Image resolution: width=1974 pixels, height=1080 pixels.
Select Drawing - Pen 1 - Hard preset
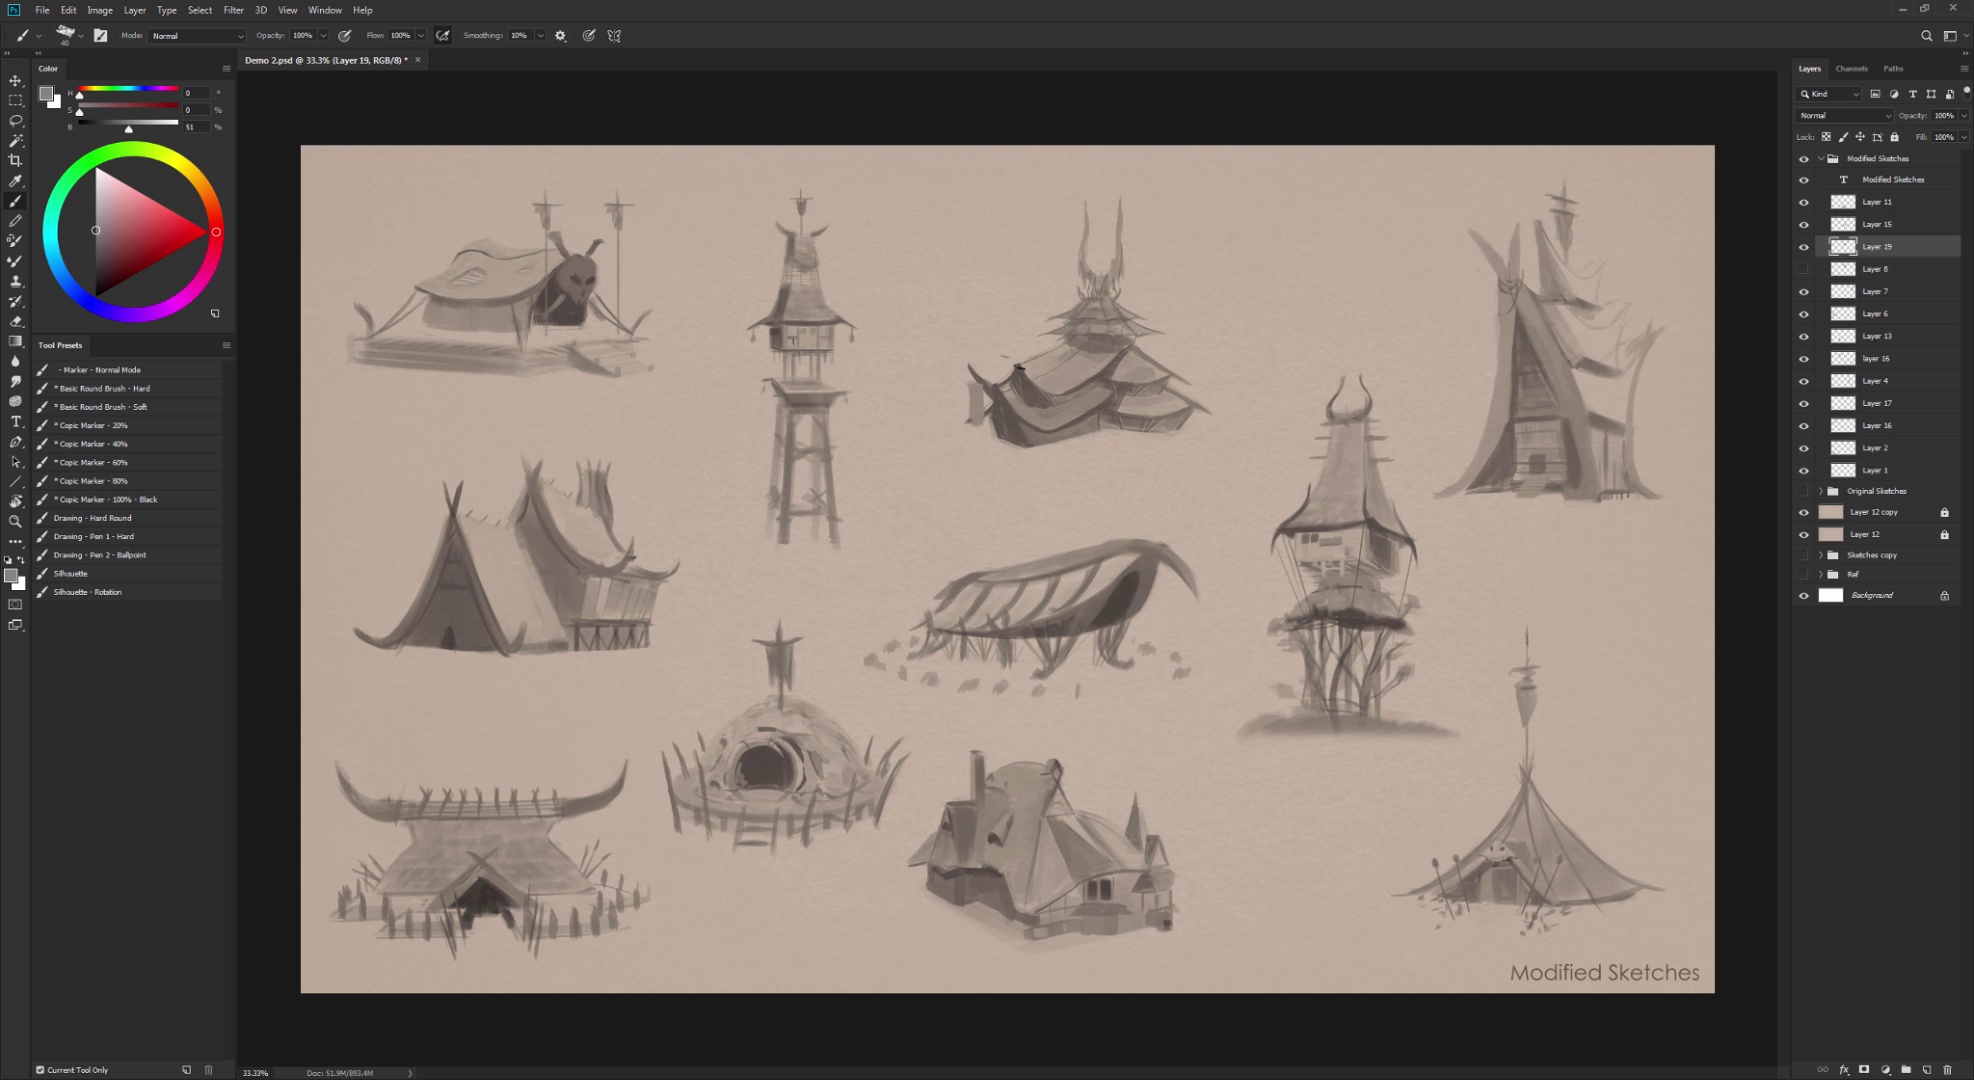[128, 536]
